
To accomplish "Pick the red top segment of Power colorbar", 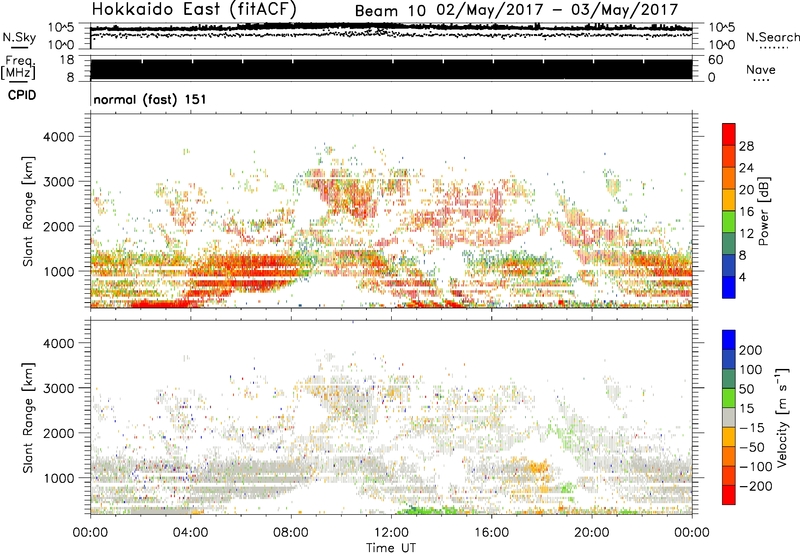I will point(729,134).
